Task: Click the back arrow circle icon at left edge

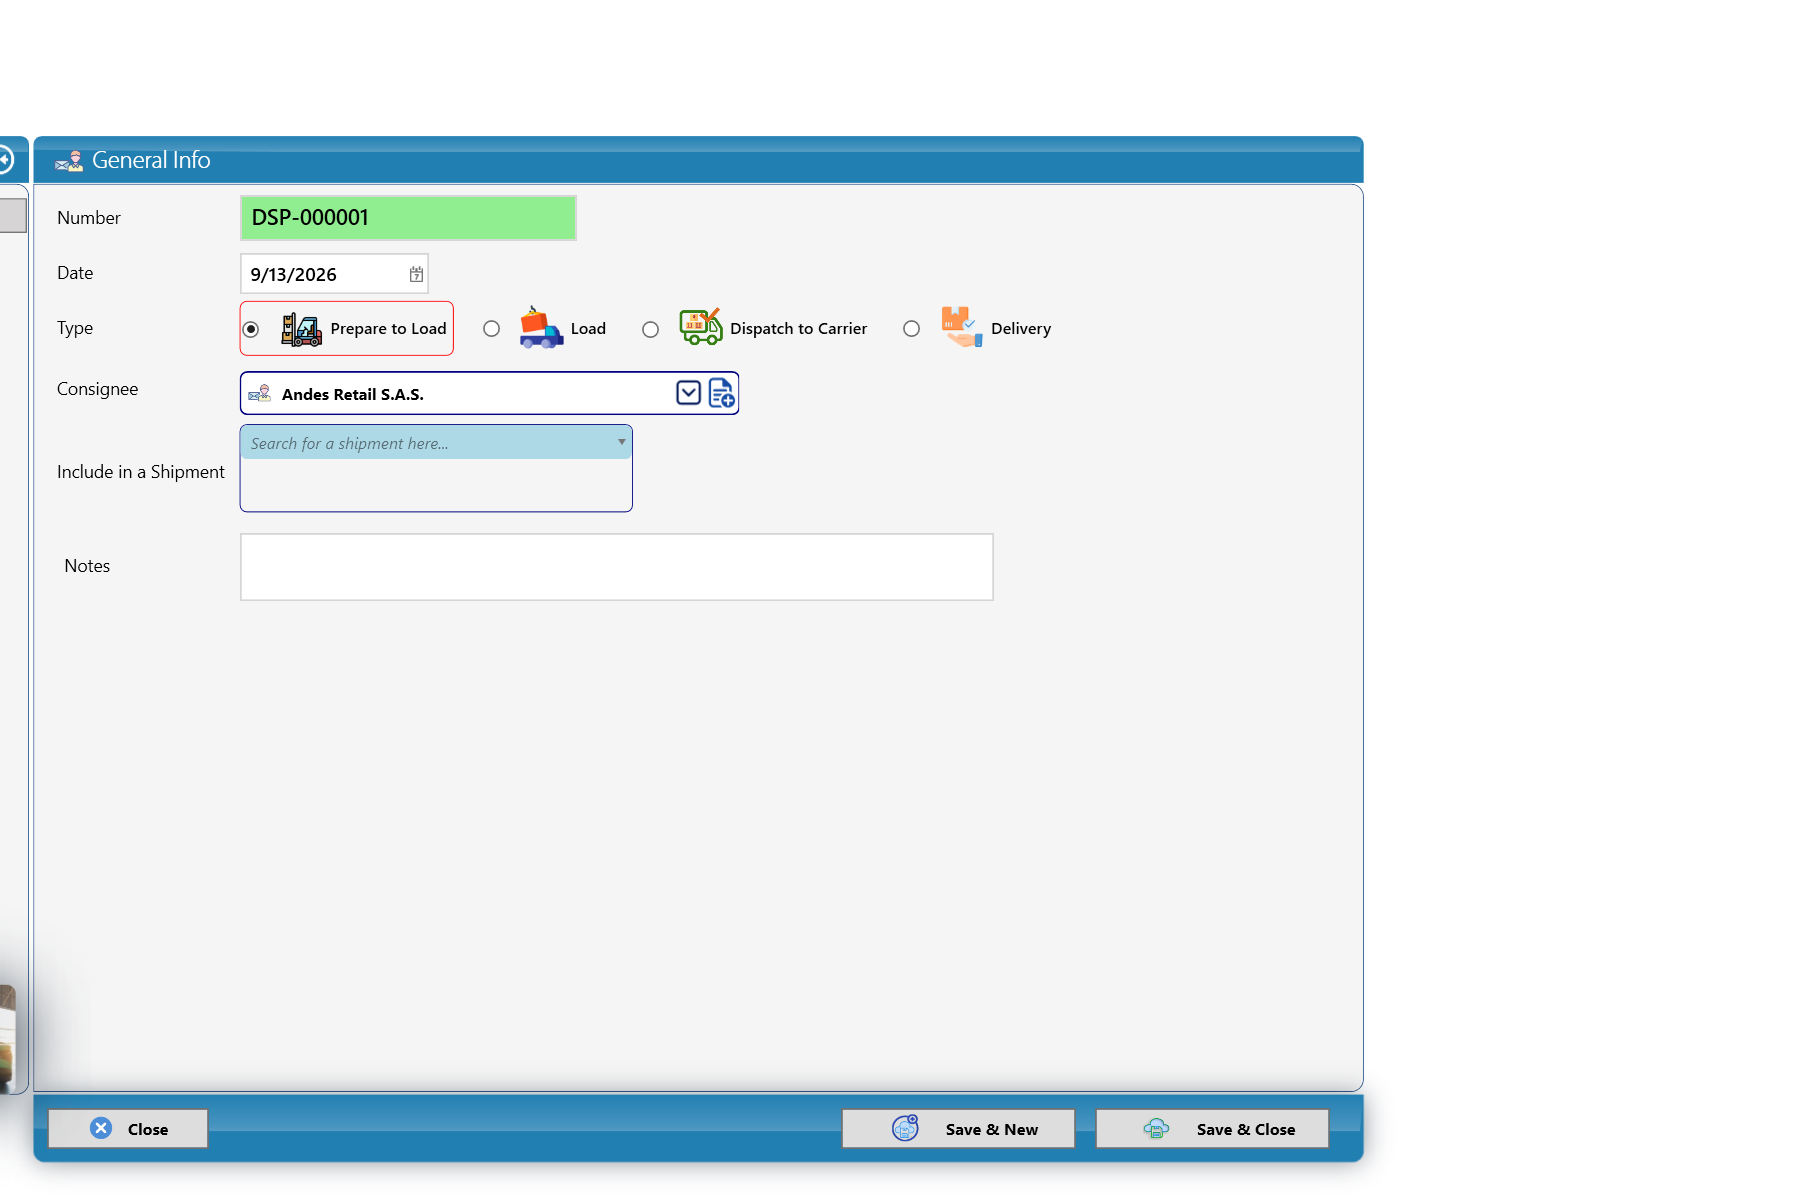Action: 5,160
